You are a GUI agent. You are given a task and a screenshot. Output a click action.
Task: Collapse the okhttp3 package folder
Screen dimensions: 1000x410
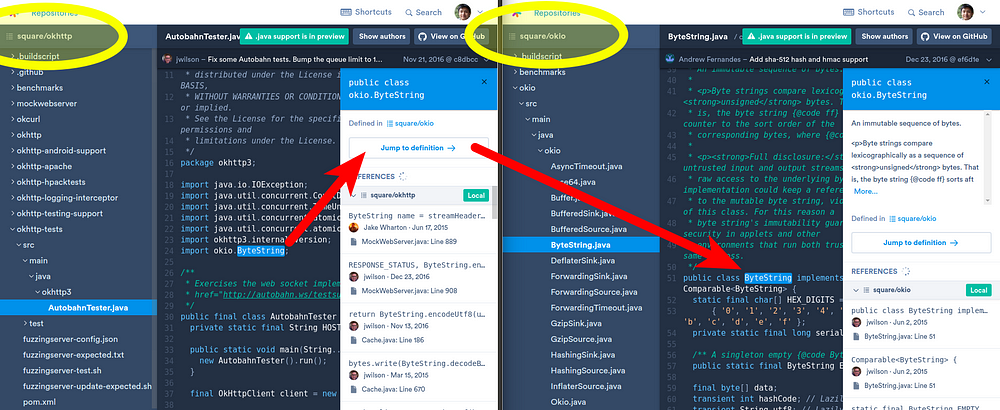38,292
